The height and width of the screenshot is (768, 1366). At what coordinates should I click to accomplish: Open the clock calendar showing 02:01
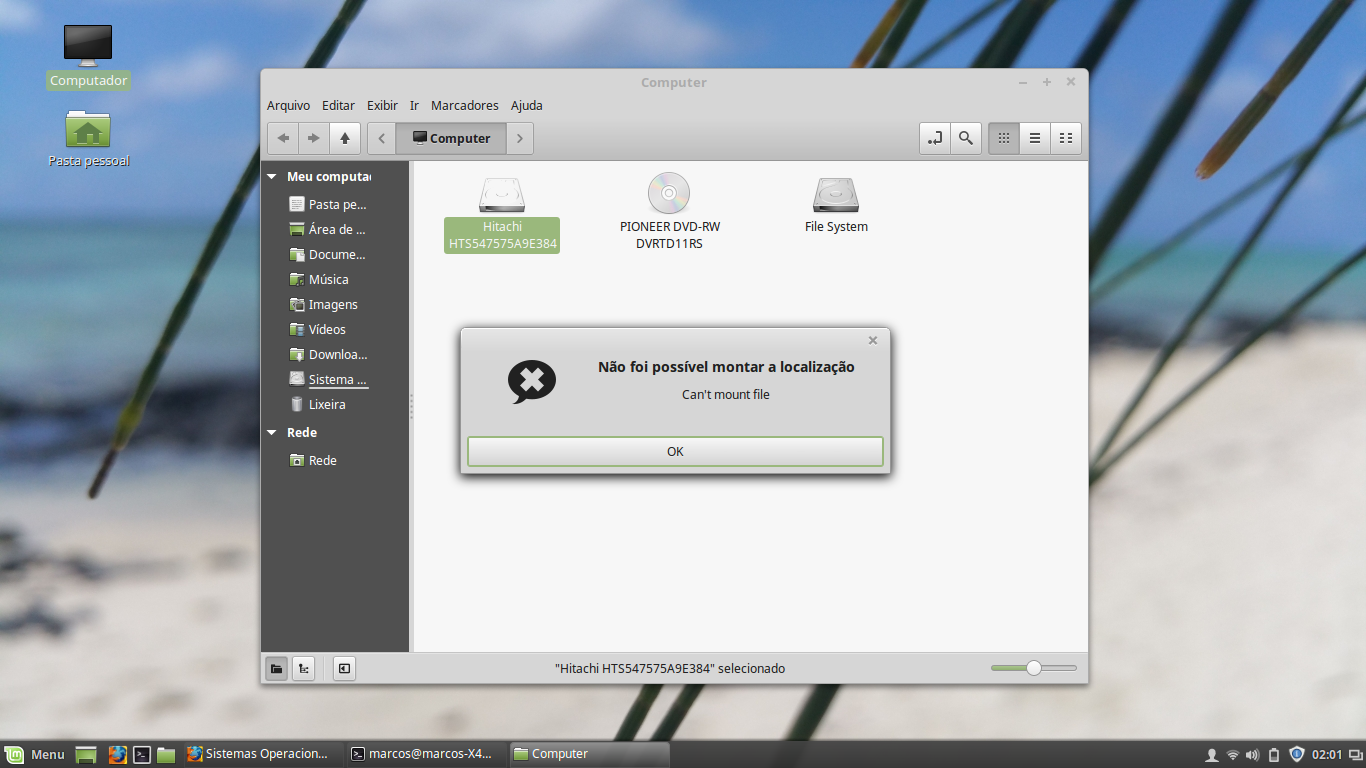tap(1327, 754)
